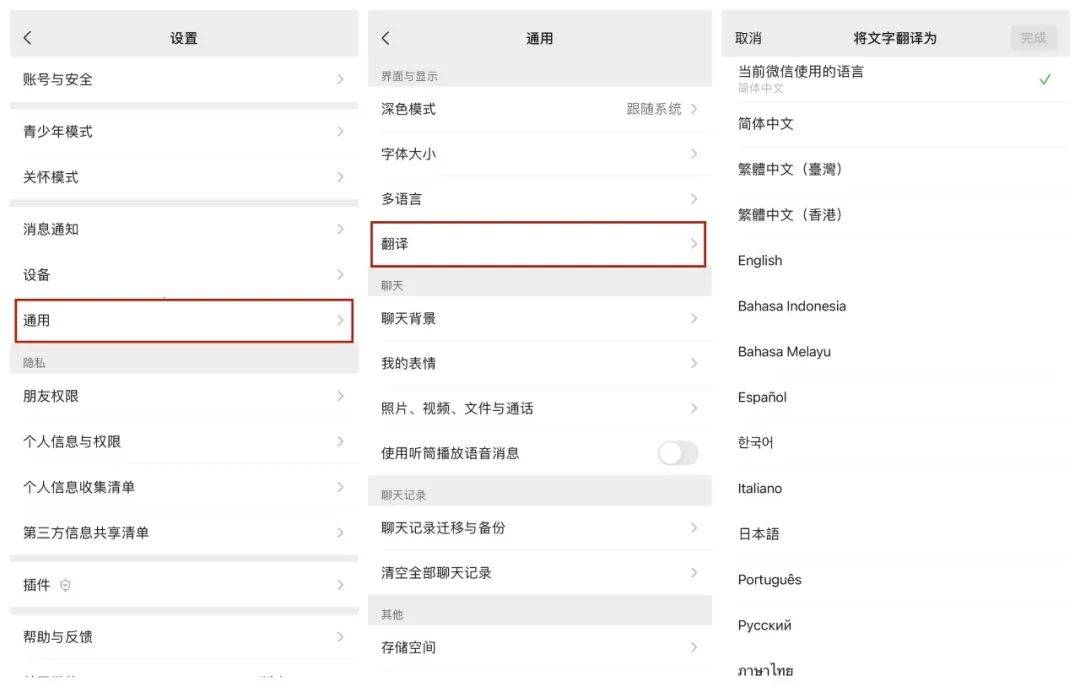Tap the 完成 button
The height and width of the screenshot is (687, 1080).
[1033, 38]
